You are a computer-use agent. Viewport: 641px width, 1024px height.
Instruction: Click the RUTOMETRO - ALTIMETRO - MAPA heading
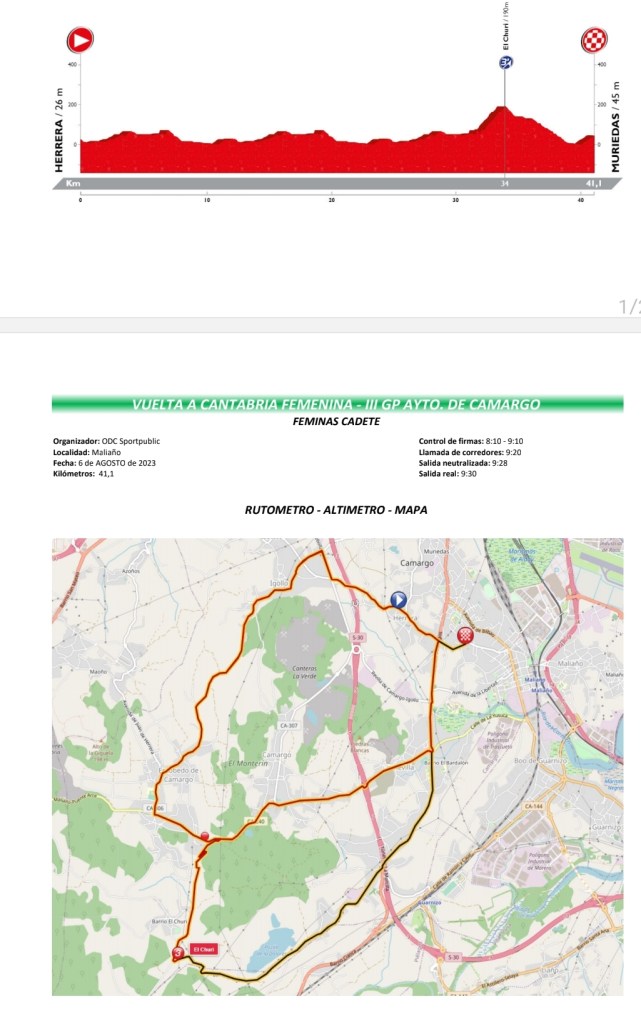(336, 510)
